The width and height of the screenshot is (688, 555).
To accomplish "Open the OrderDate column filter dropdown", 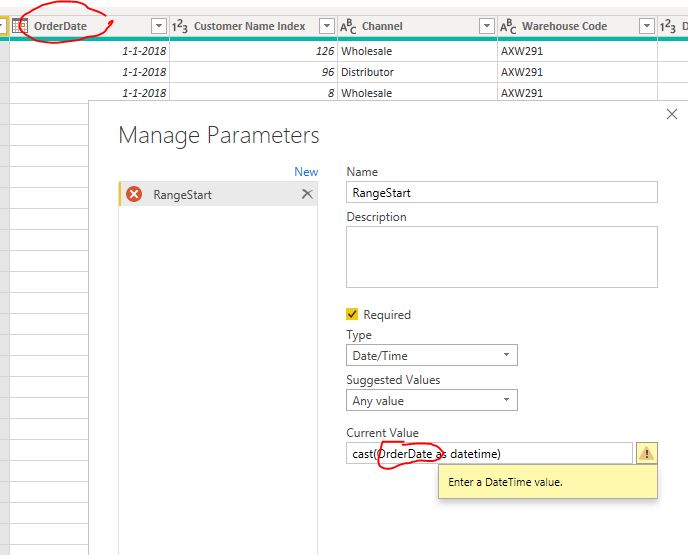I will pyautogui.click(x=159, y=26).
